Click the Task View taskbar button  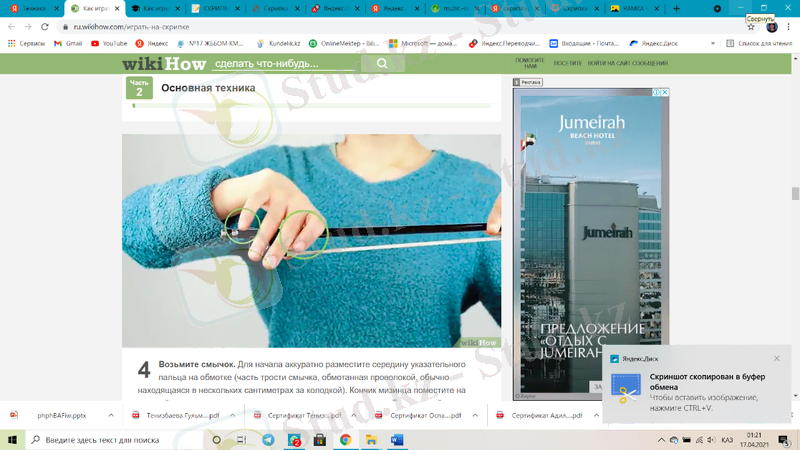[x=242, y=440]
